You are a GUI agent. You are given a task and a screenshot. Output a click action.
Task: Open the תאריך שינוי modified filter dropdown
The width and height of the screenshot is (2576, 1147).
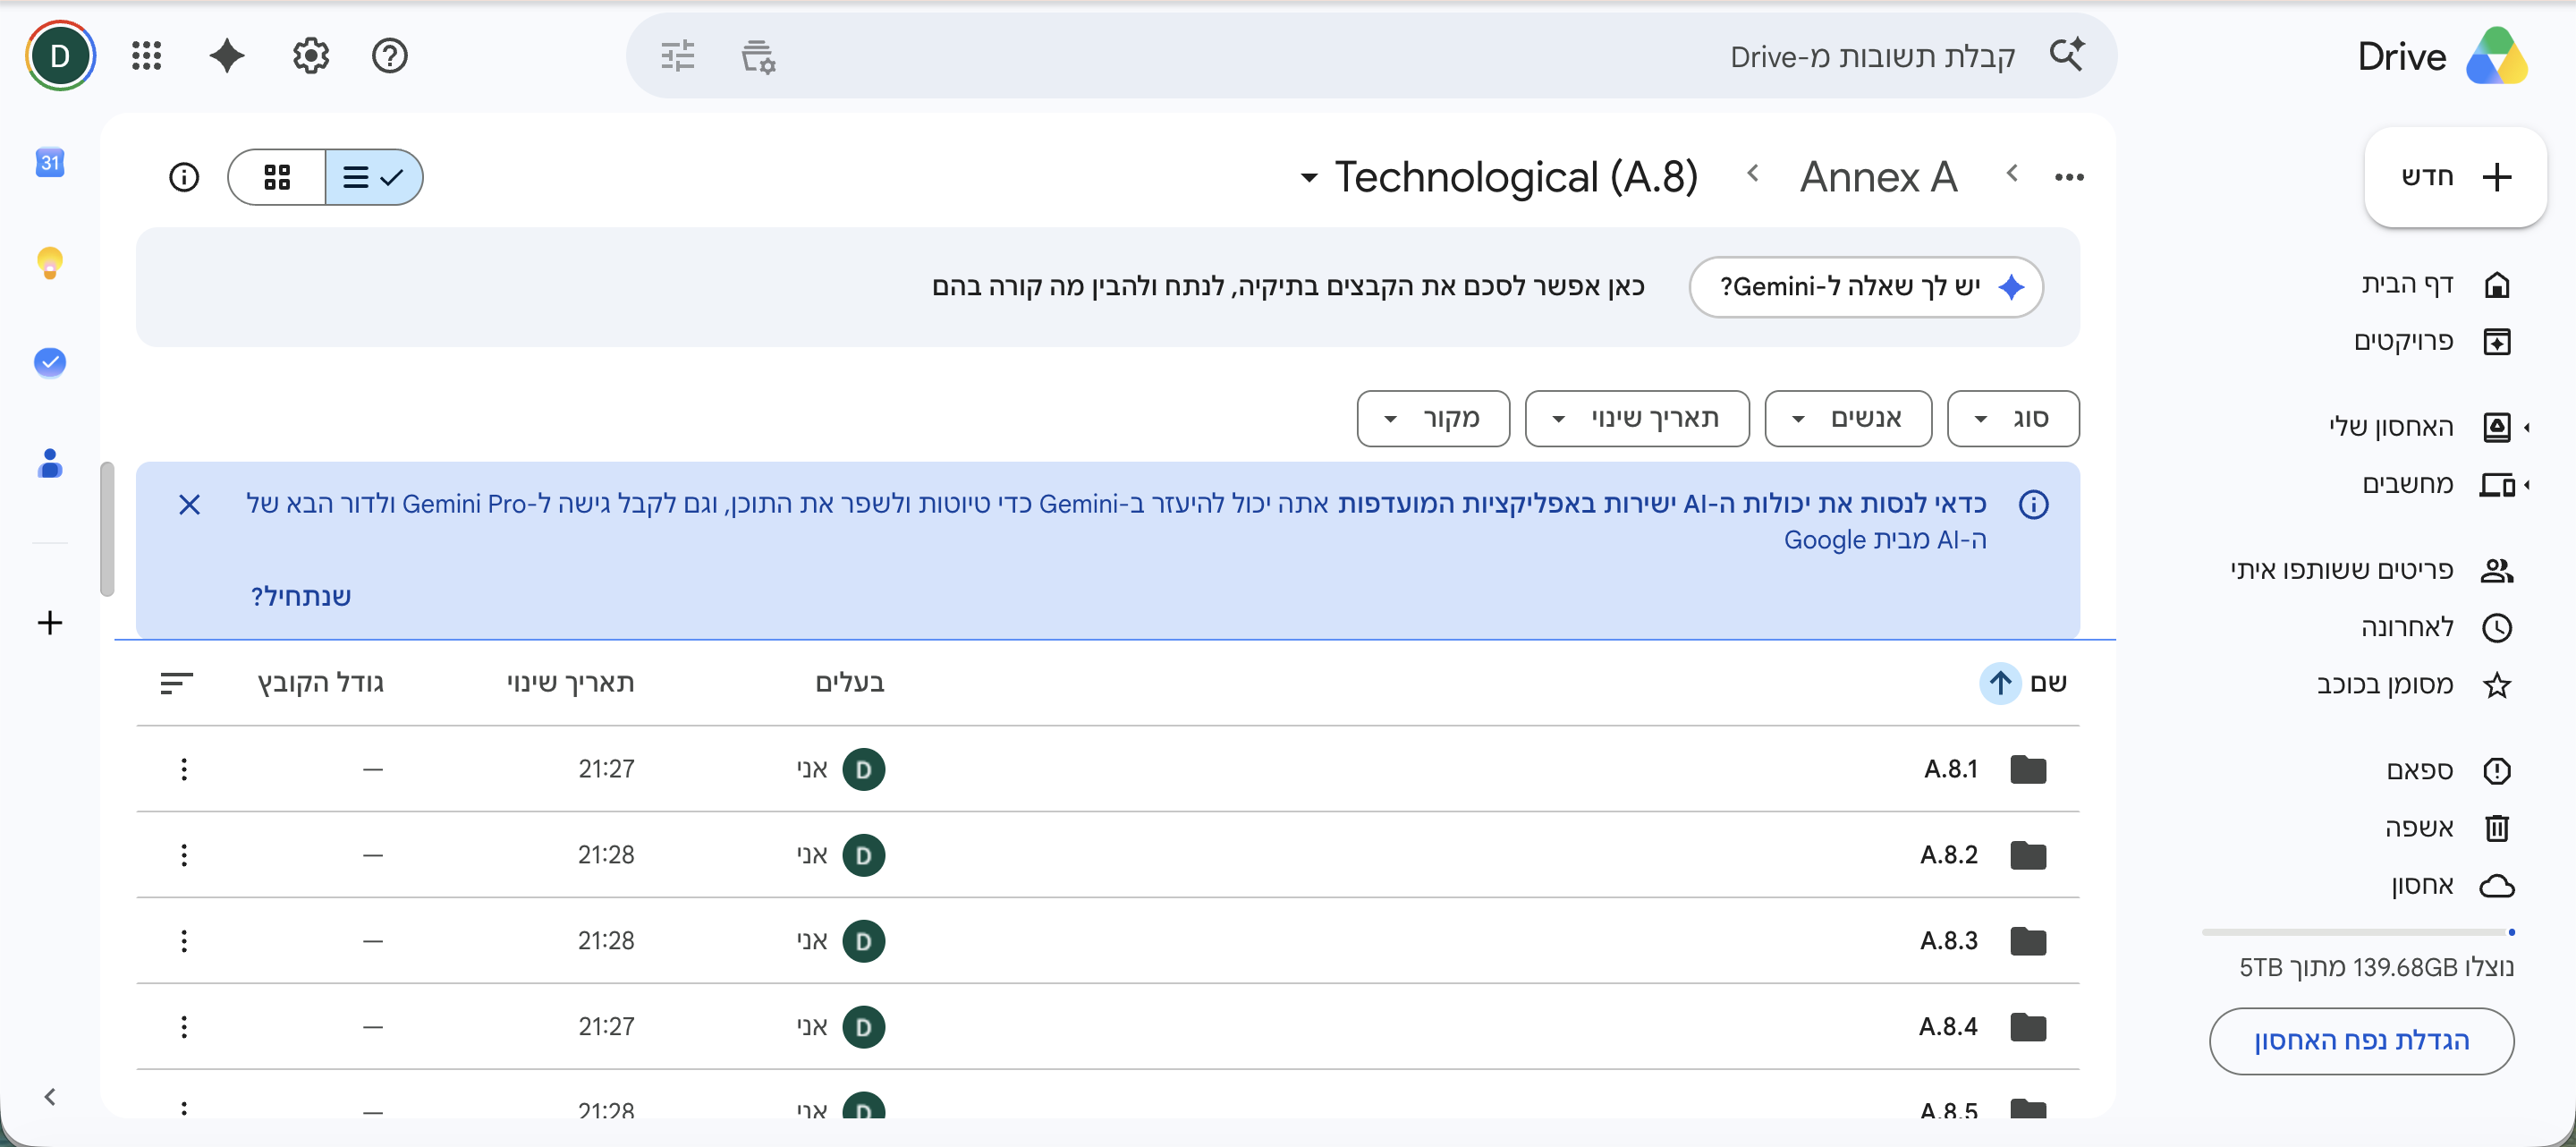[1637, 418]
